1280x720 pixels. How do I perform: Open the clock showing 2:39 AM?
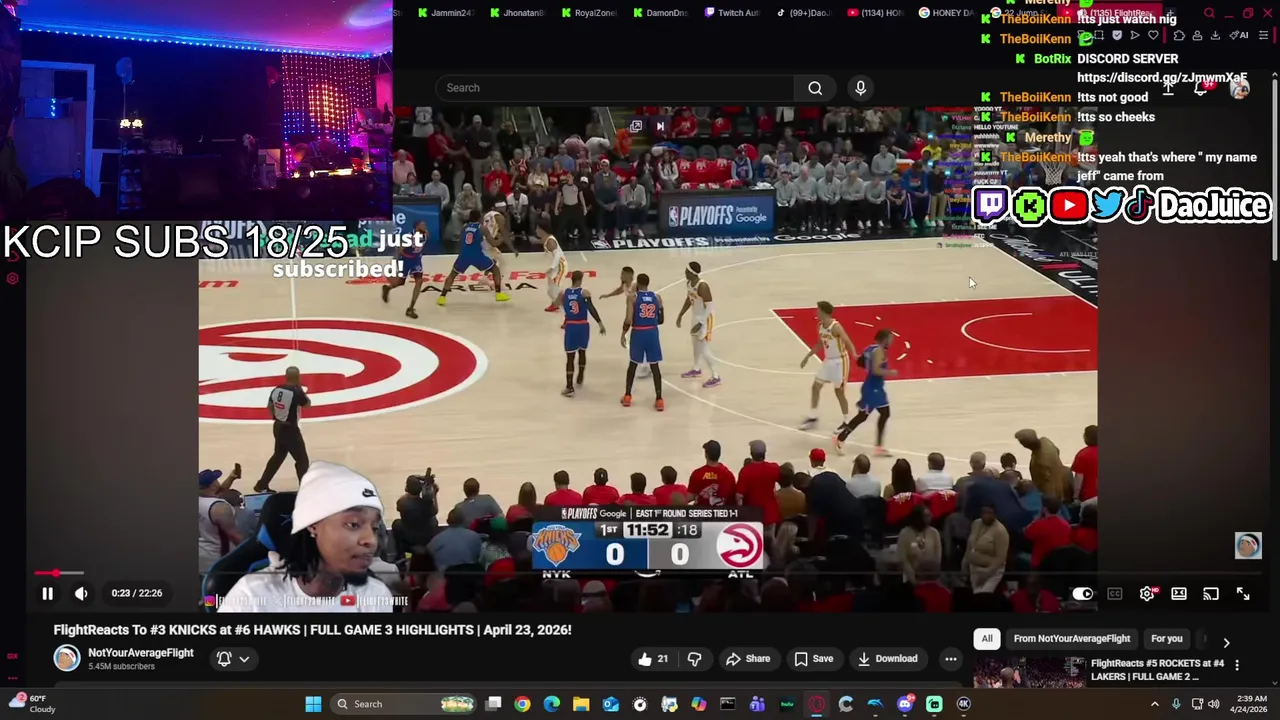1252,704
